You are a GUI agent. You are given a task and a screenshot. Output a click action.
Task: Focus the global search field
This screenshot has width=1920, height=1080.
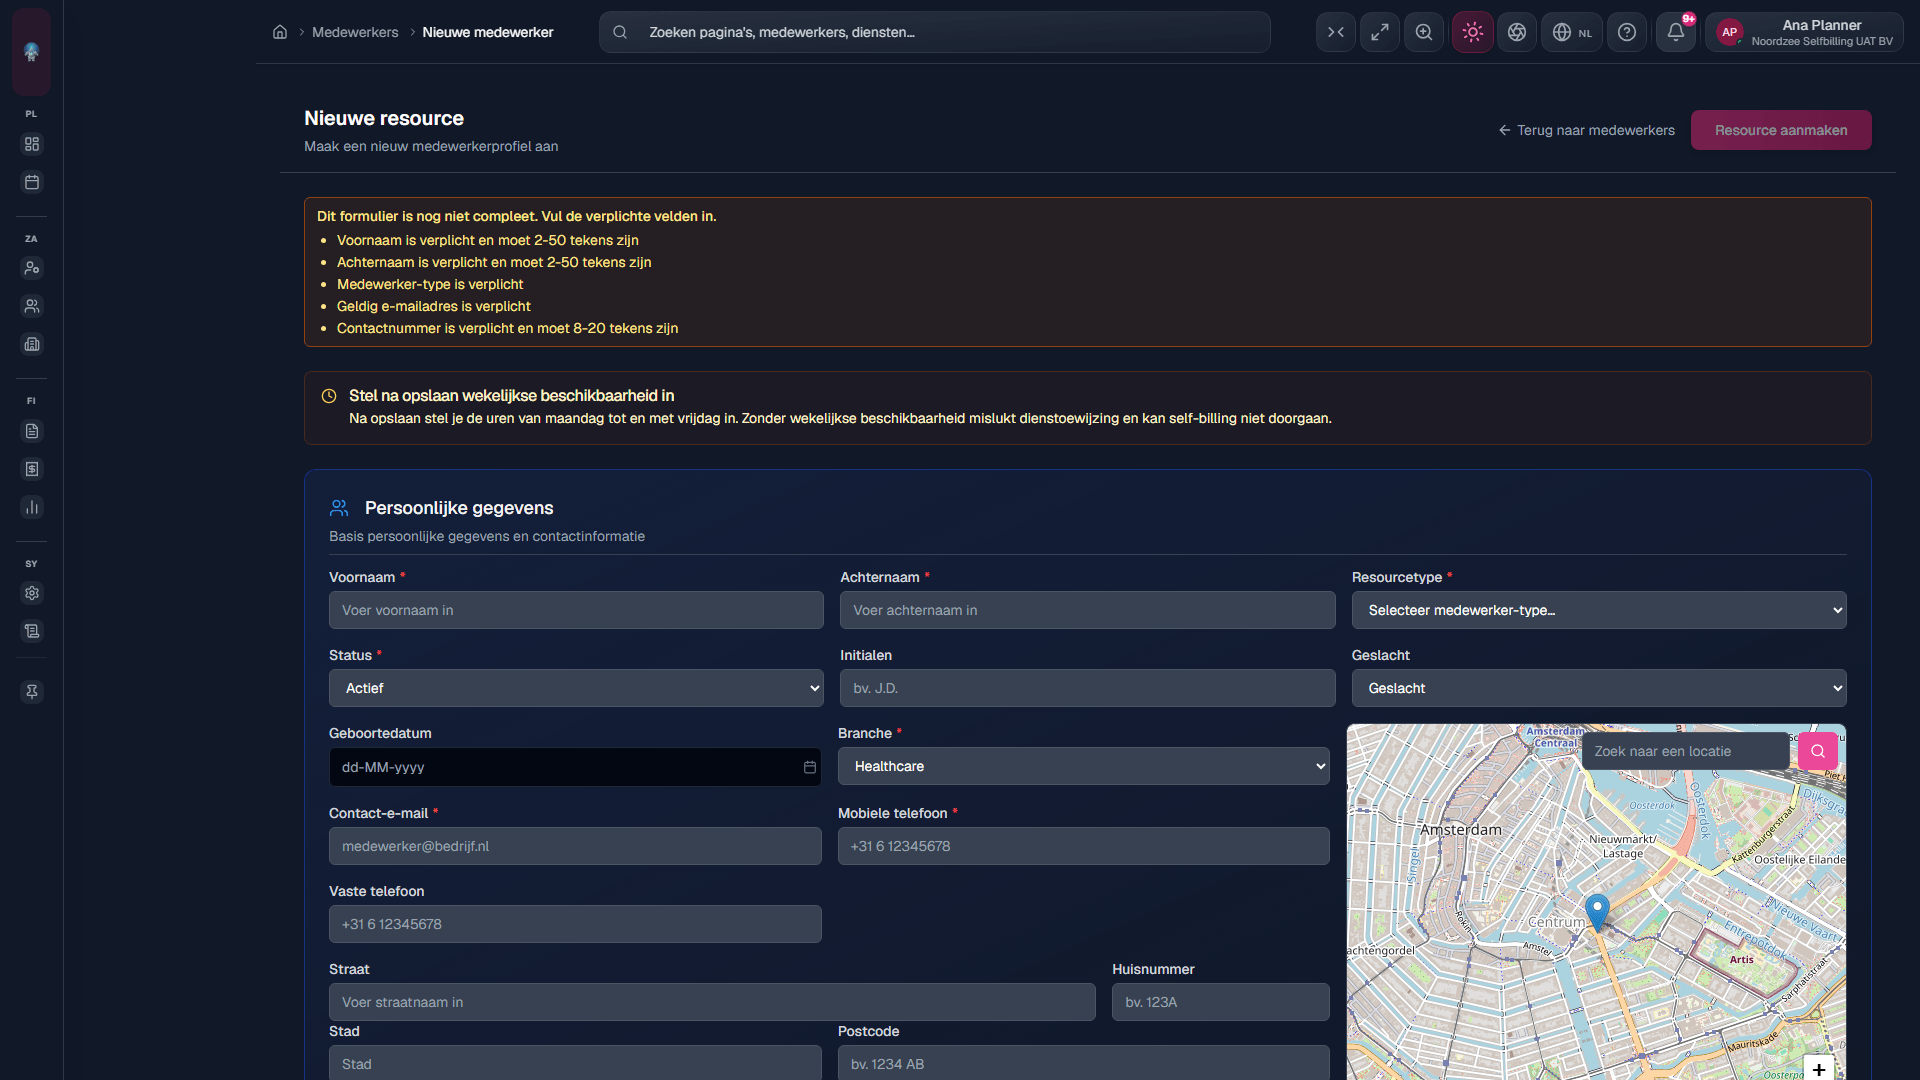coord(935,32)
